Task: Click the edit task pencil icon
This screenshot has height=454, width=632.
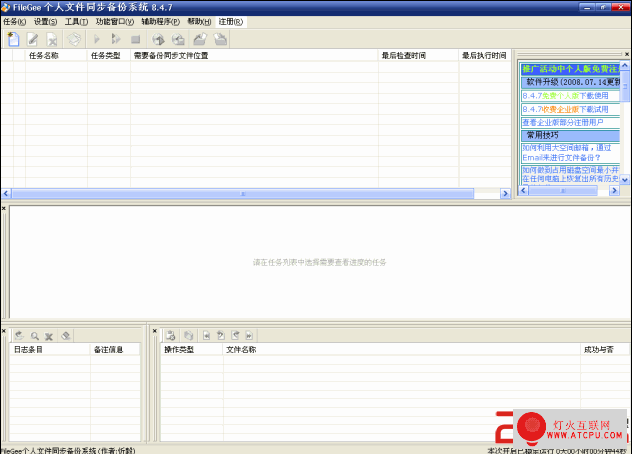Action: pyautogui.click(x=33, y=39)
